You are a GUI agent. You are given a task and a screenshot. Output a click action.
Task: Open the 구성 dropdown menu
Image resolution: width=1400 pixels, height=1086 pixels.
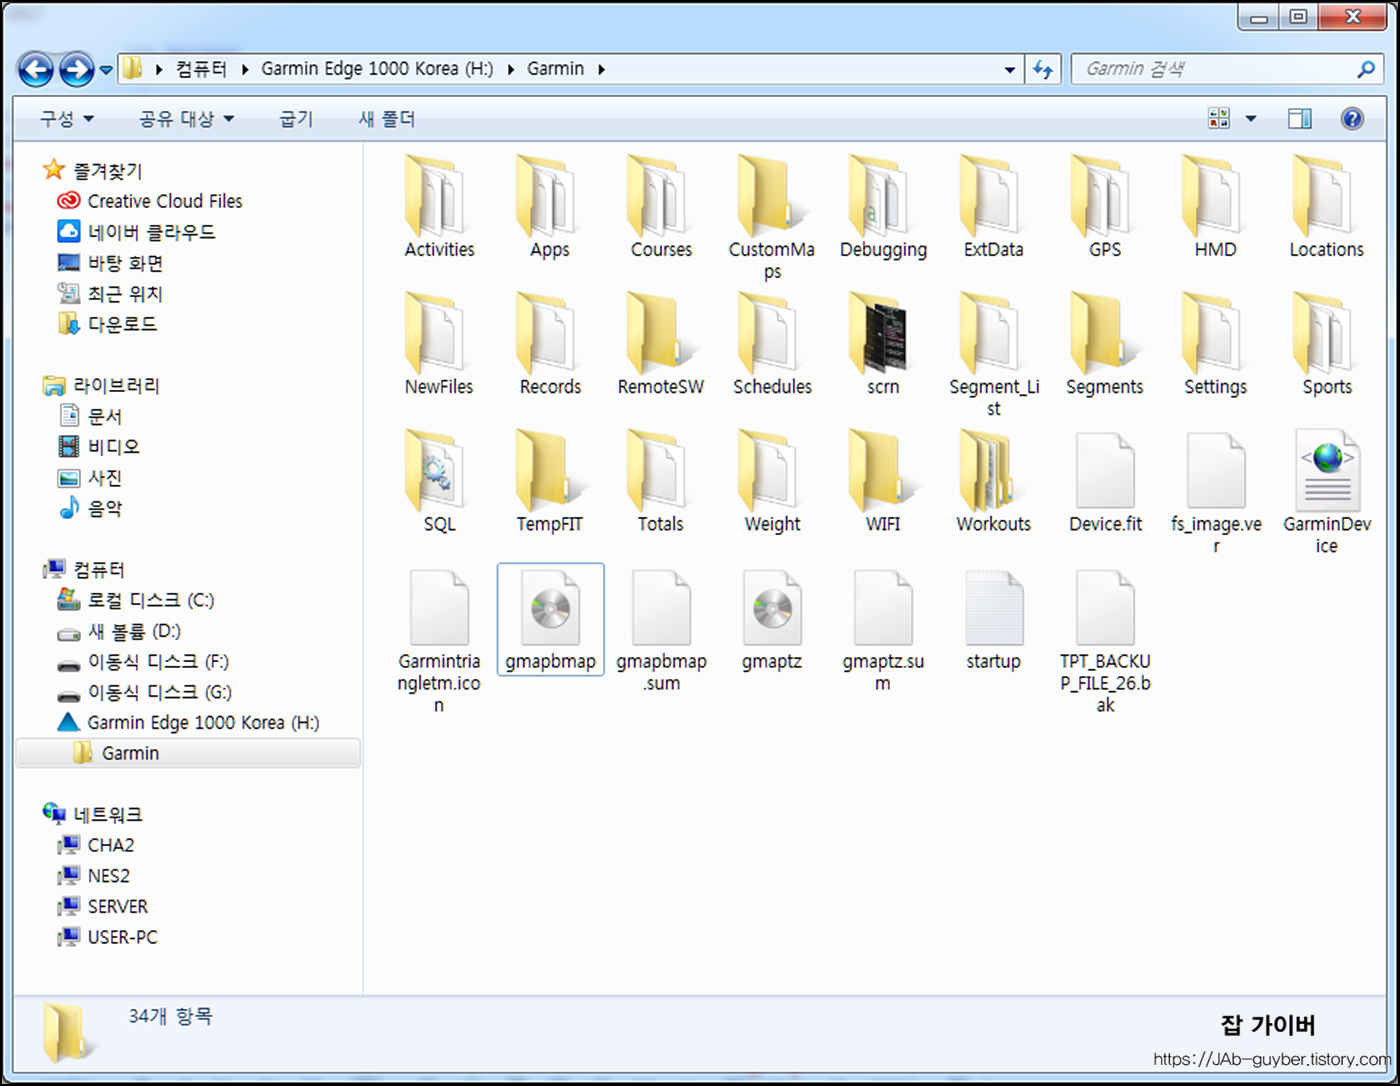pos(62,118)
